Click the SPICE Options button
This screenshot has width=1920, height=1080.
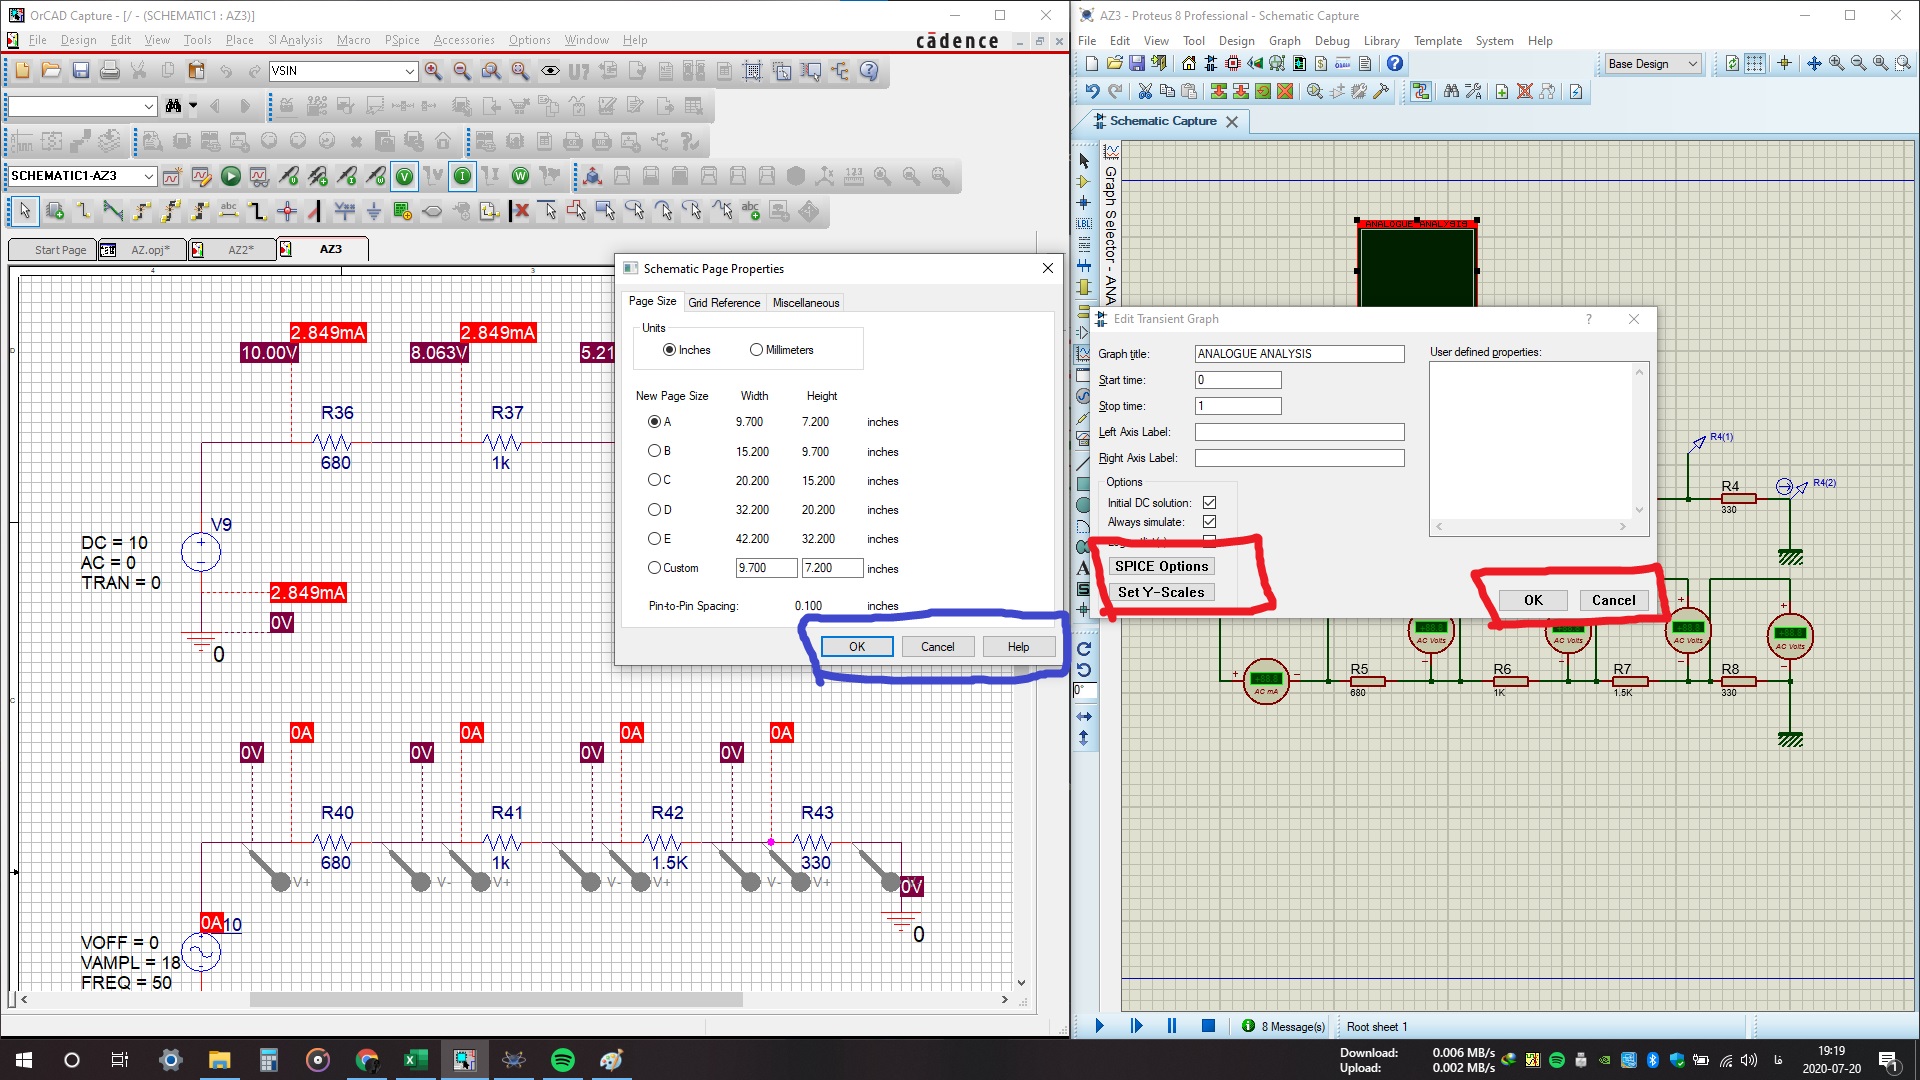(x=1161, y=567)
